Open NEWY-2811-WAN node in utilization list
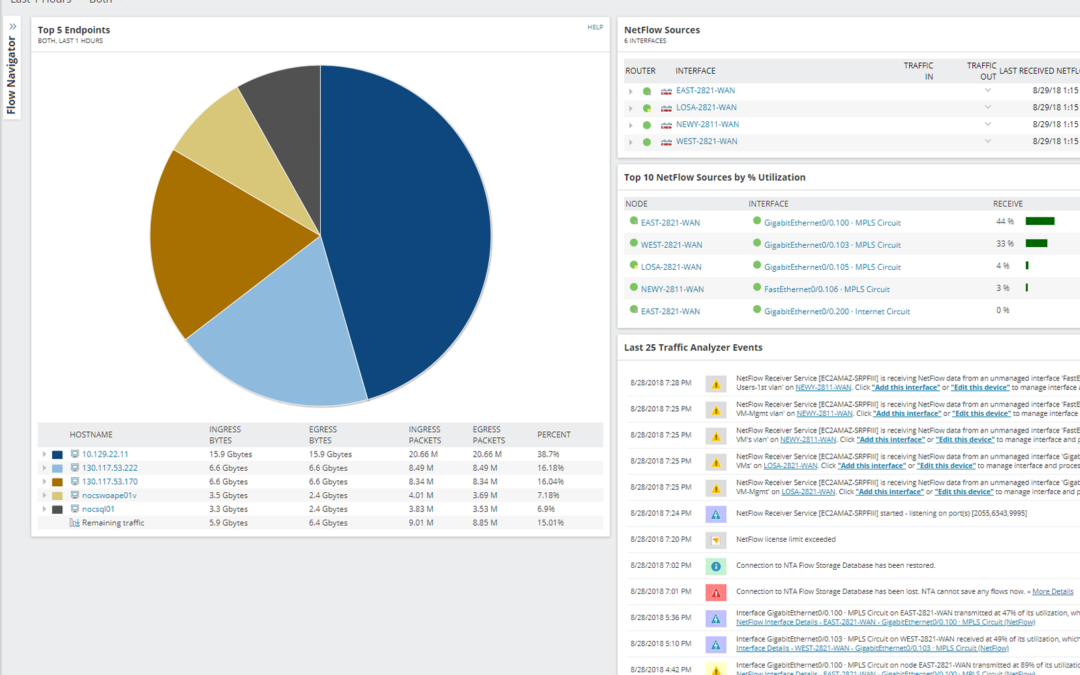Viewport: 1080px width, 675px height. pyautogui.click(x=672, y=289)
